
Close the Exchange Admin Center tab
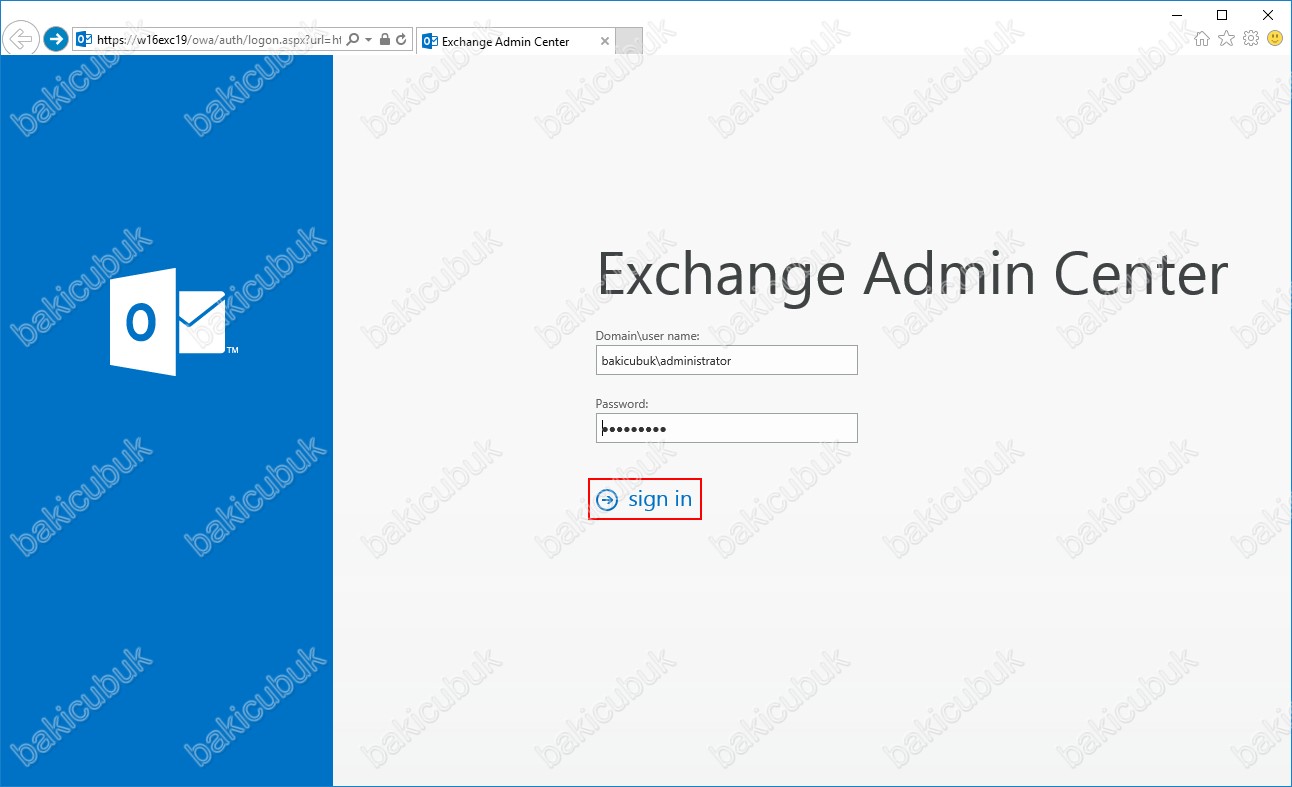604,41
